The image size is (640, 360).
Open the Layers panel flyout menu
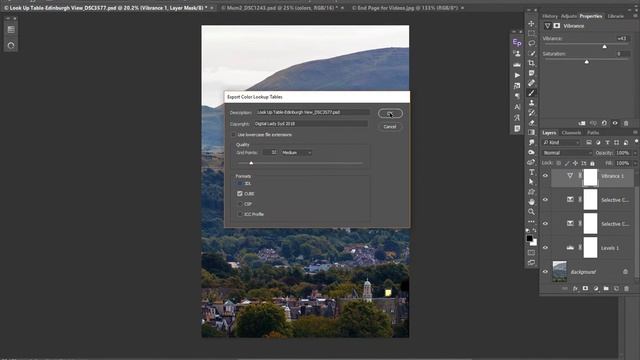635,133
